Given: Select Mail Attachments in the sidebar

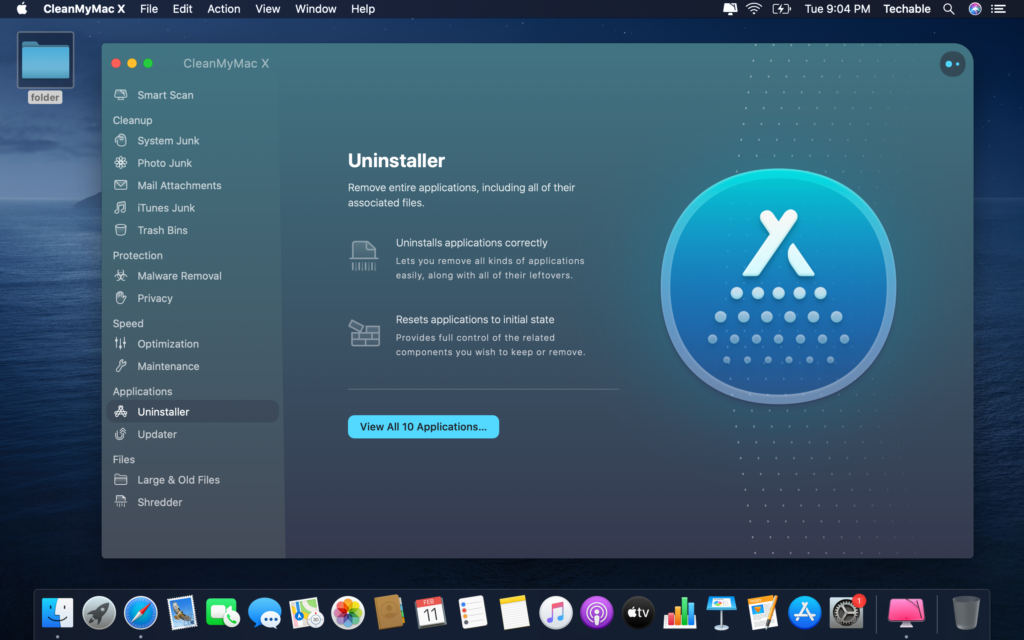Looking at the screenshot, I should click(179, 186).
